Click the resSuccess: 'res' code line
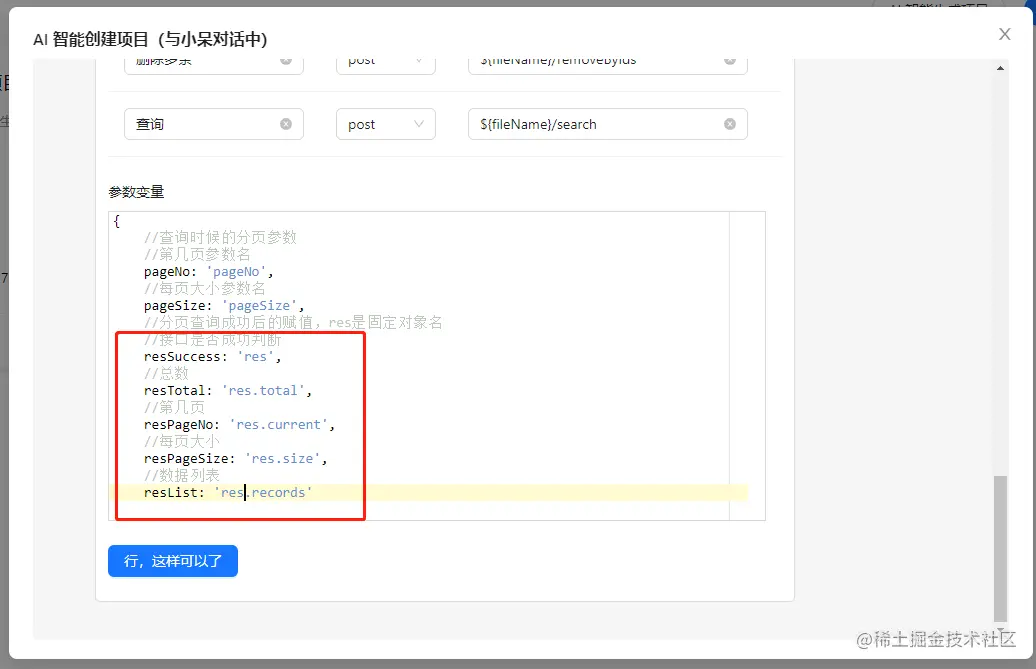Screen dimensions: 1036x669 213,357
